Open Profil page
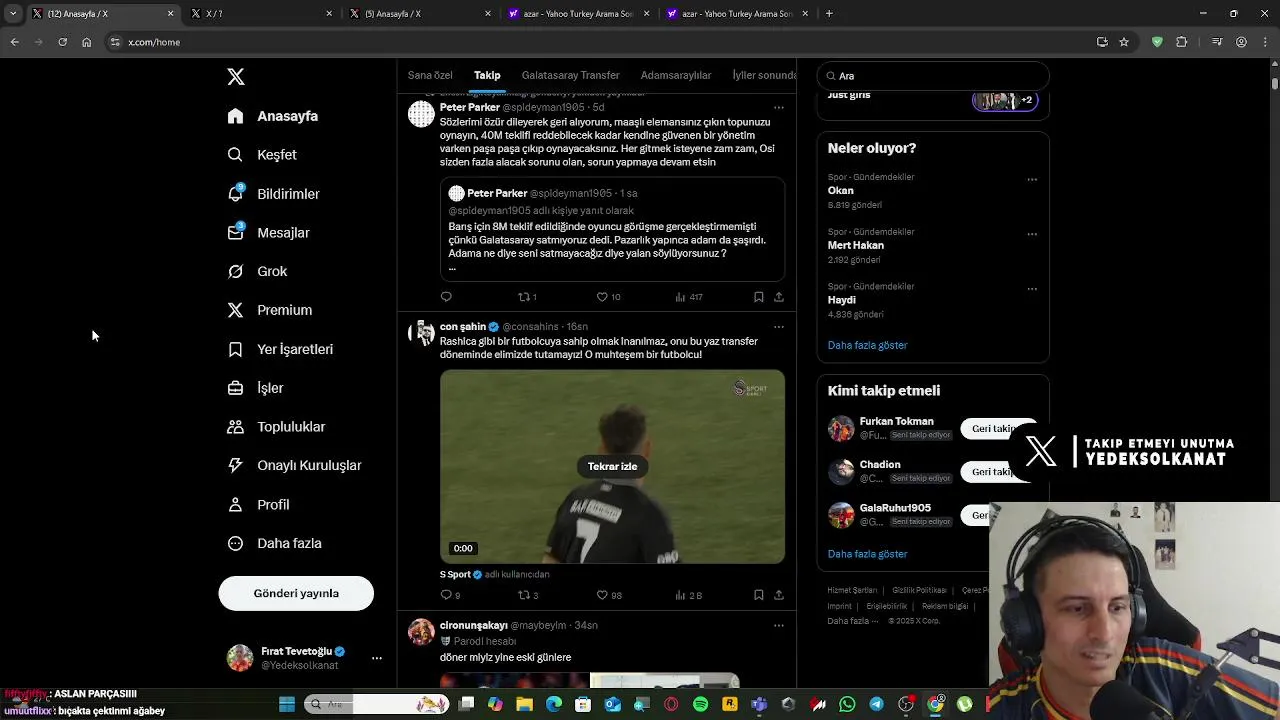This screenshot has width=1280, height=720. pos(258,505)
